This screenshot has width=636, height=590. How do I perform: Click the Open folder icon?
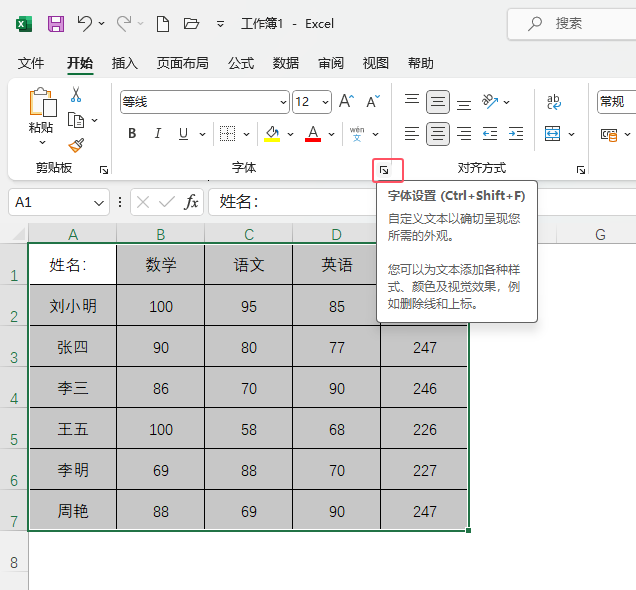[x=191, y=24]
